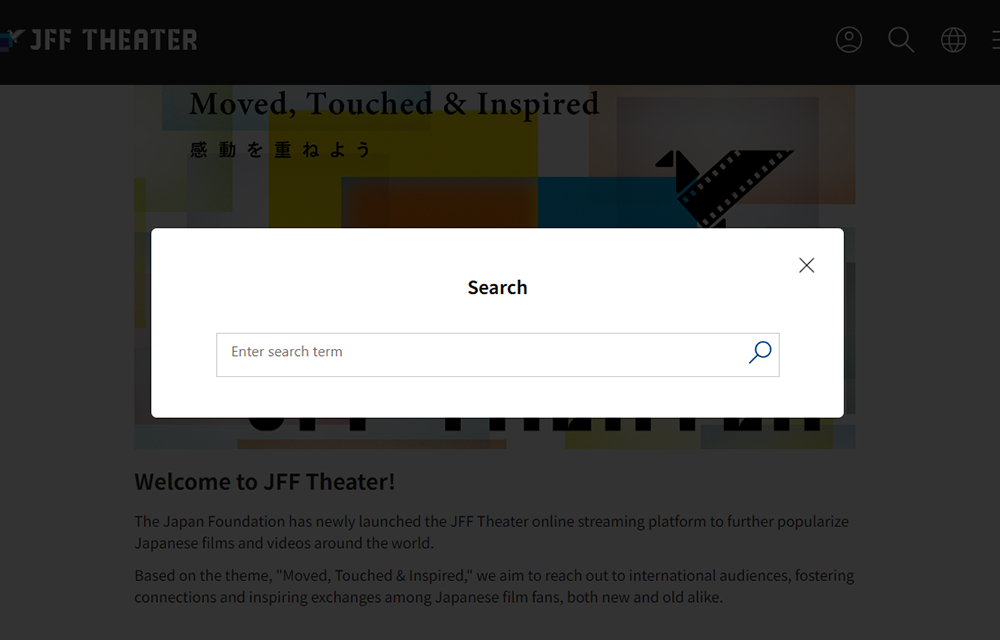The image size is (1000, 640).
Task: Click the 'Search' dialog title
Action: coord(497,287)
